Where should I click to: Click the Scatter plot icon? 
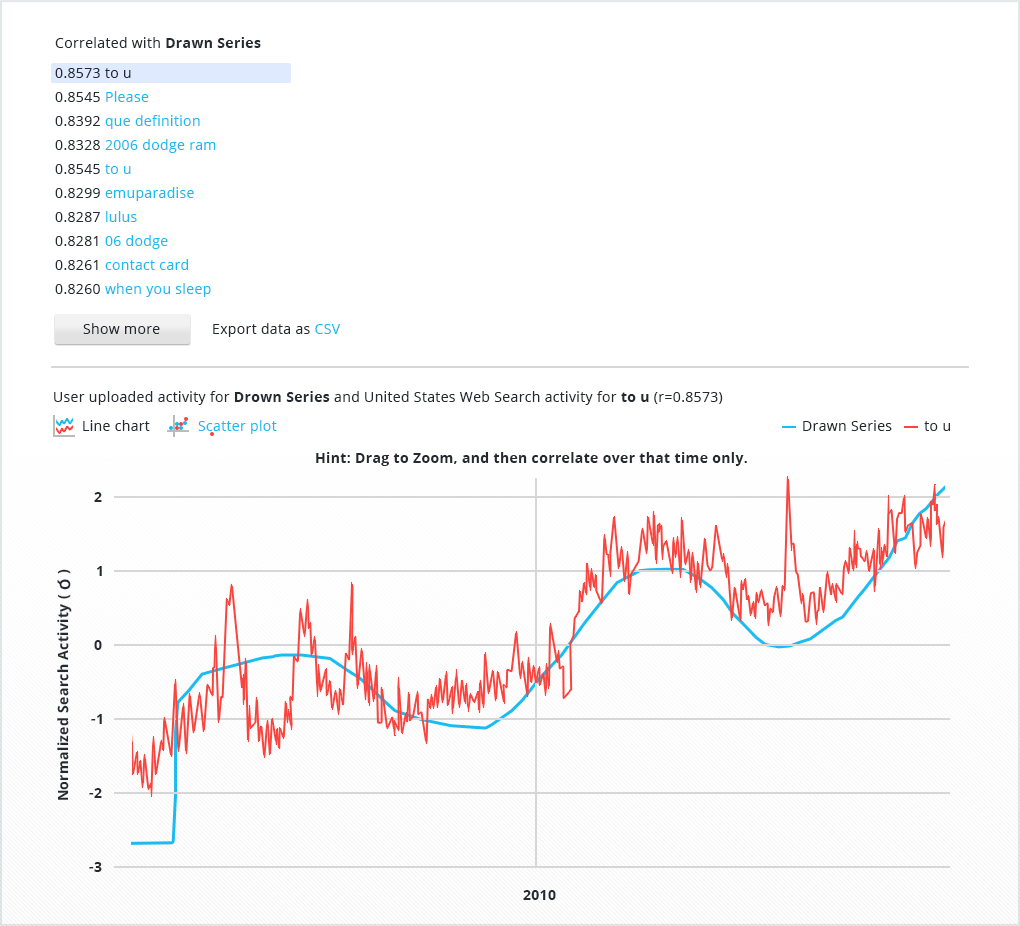[x=179, y=426]
